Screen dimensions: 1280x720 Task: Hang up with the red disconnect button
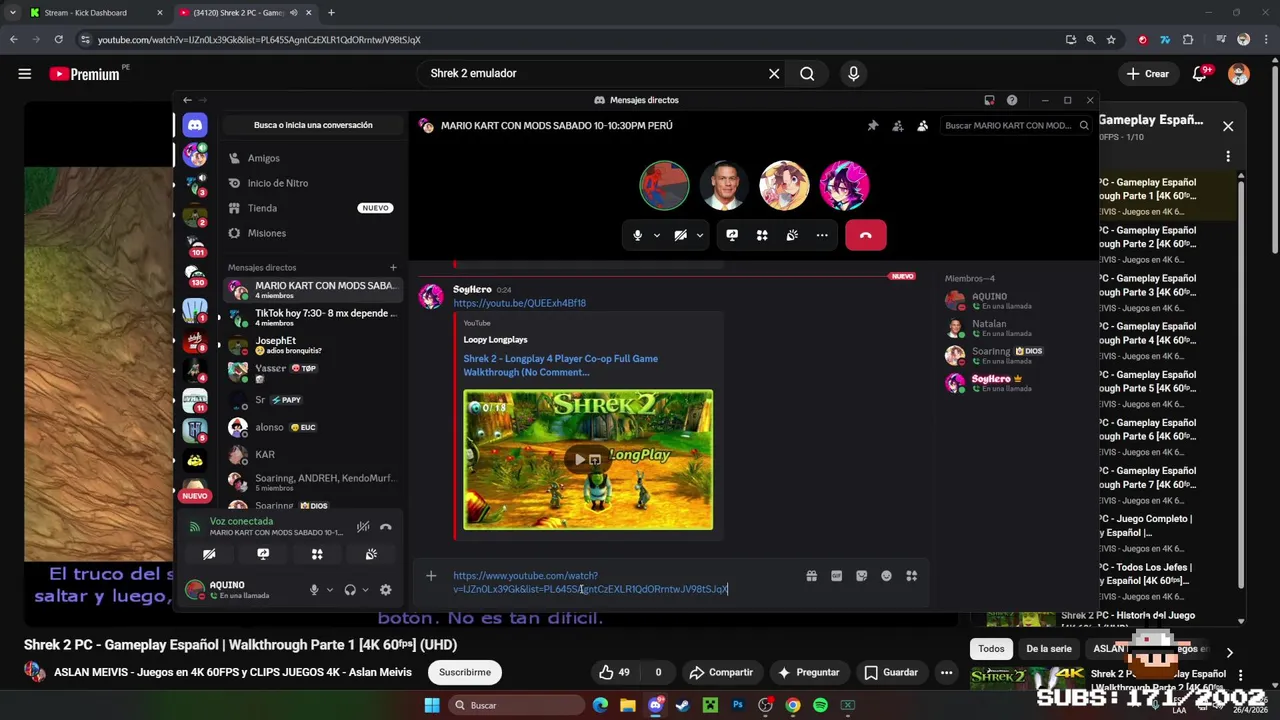[x=866, y=235]
